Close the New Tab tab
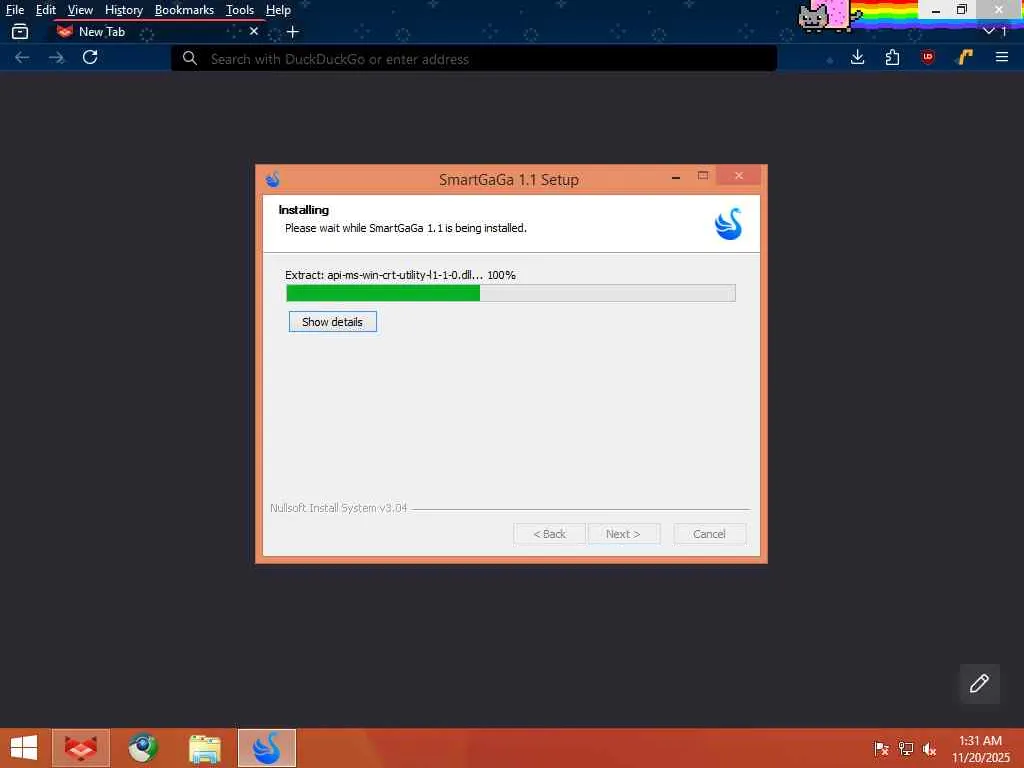The height and width of the screenshot is (768, 1024). tap(254, 31)
